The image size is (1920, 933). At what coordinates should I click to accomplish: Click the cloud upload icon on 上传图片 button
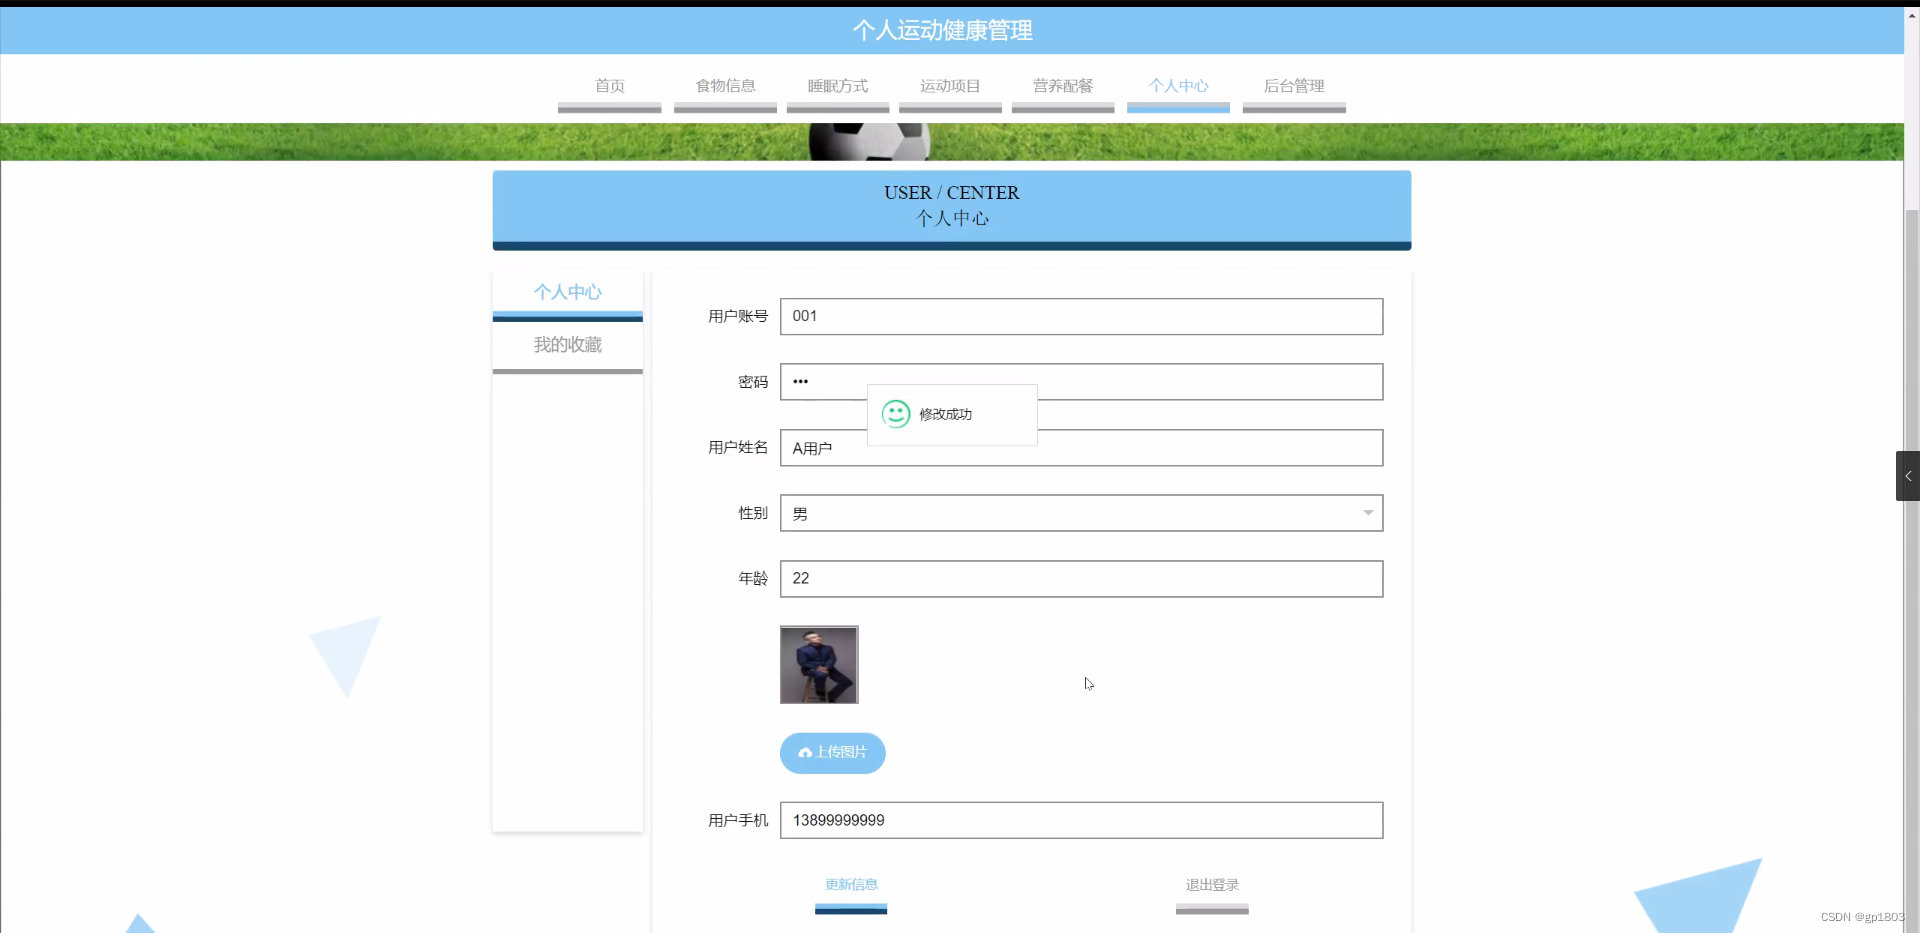(805, 753)
